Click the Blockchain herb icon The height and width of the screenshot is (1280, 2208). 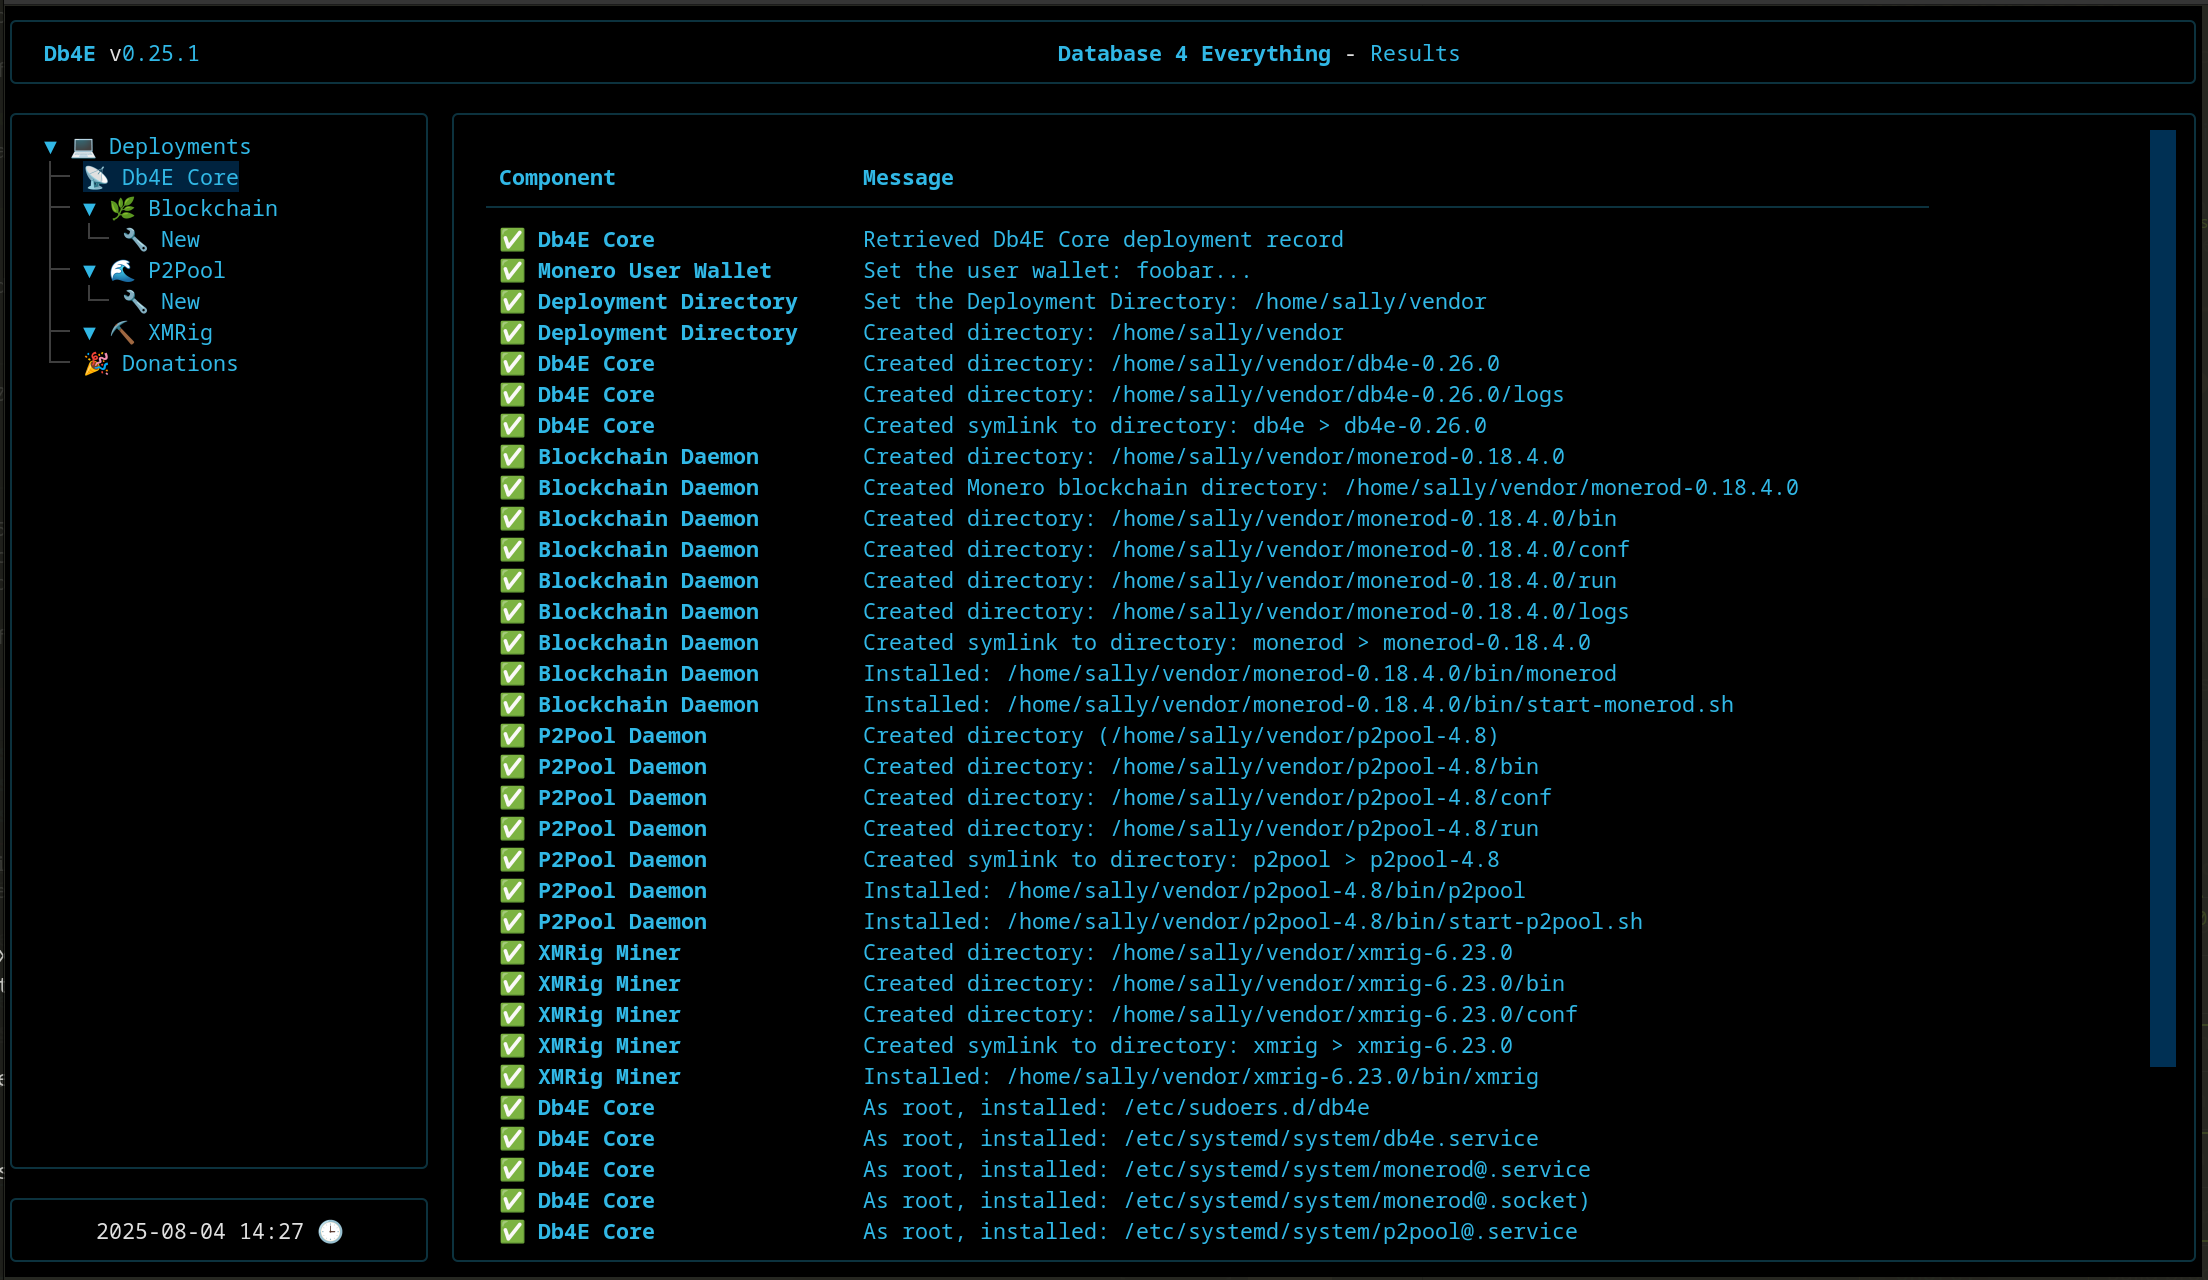coord(123,209)
